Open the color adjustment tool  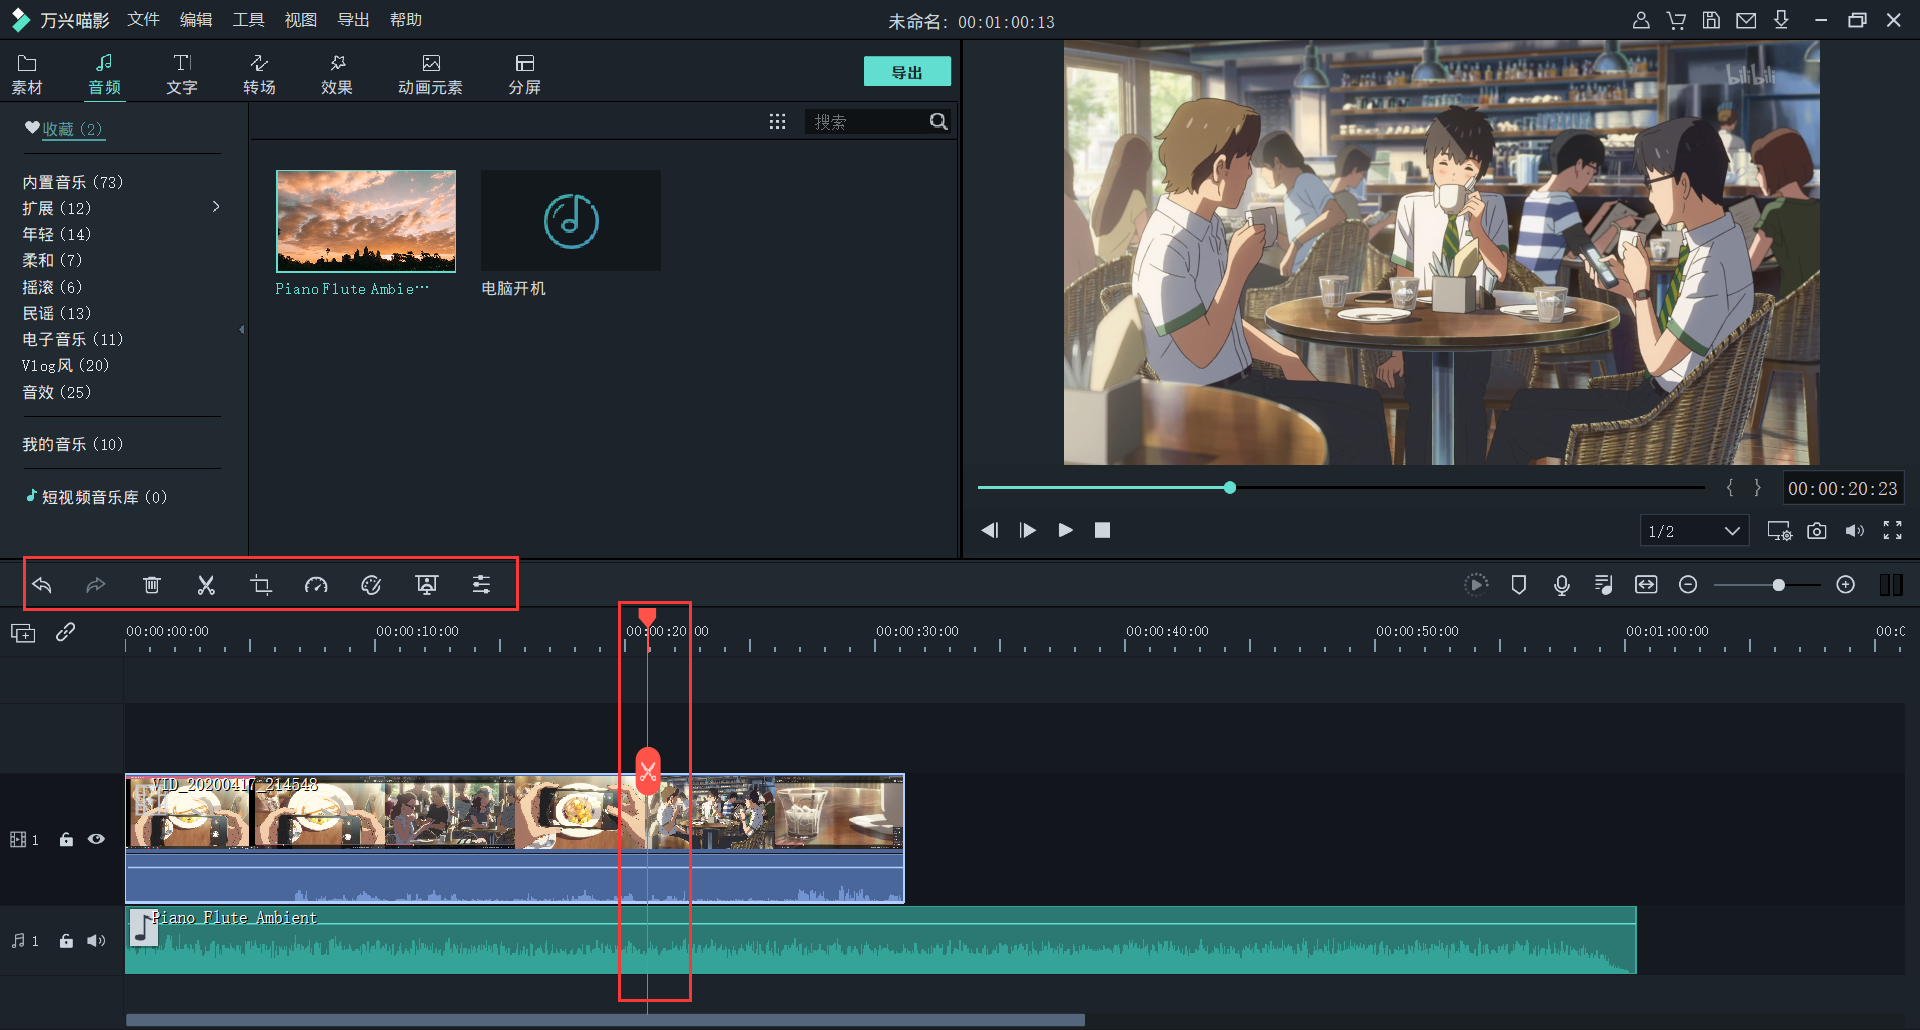point(371,585)
